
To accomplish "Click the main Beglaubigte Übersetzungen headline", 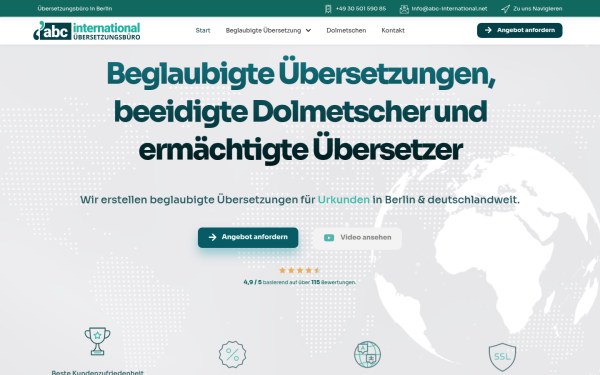I will (300, 111).
